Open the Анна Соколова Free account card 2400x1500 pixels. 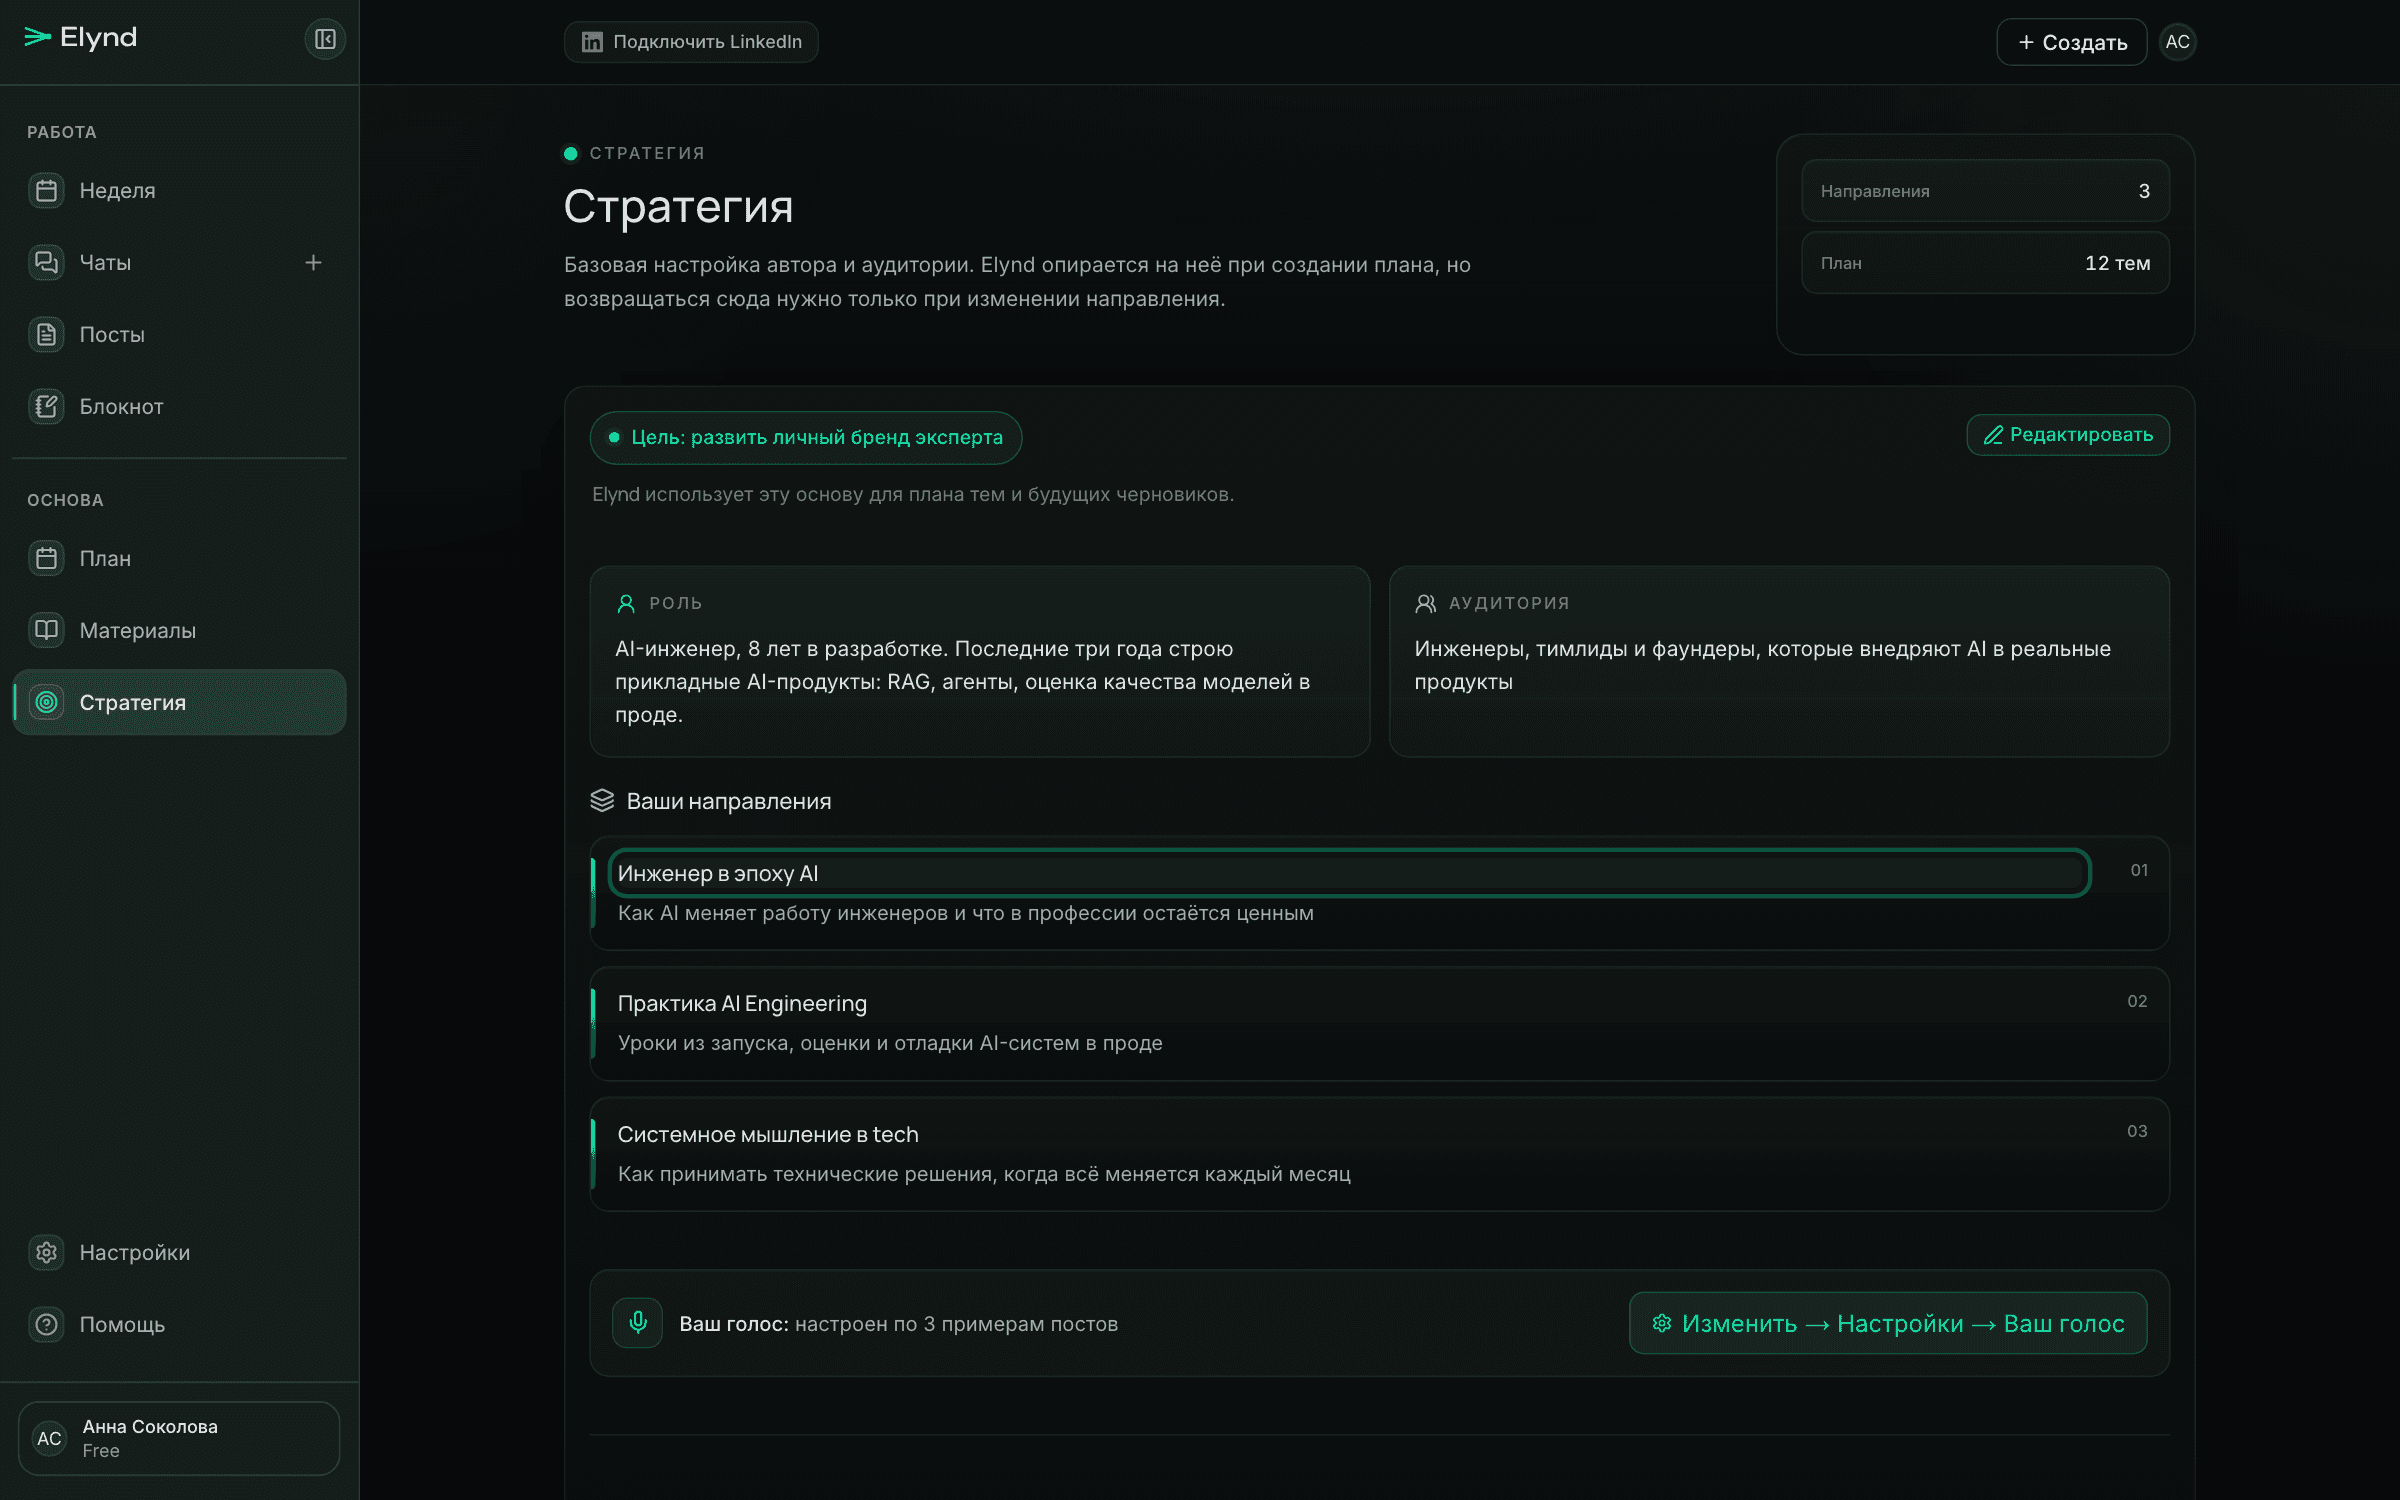click(x=179, y=1438)
